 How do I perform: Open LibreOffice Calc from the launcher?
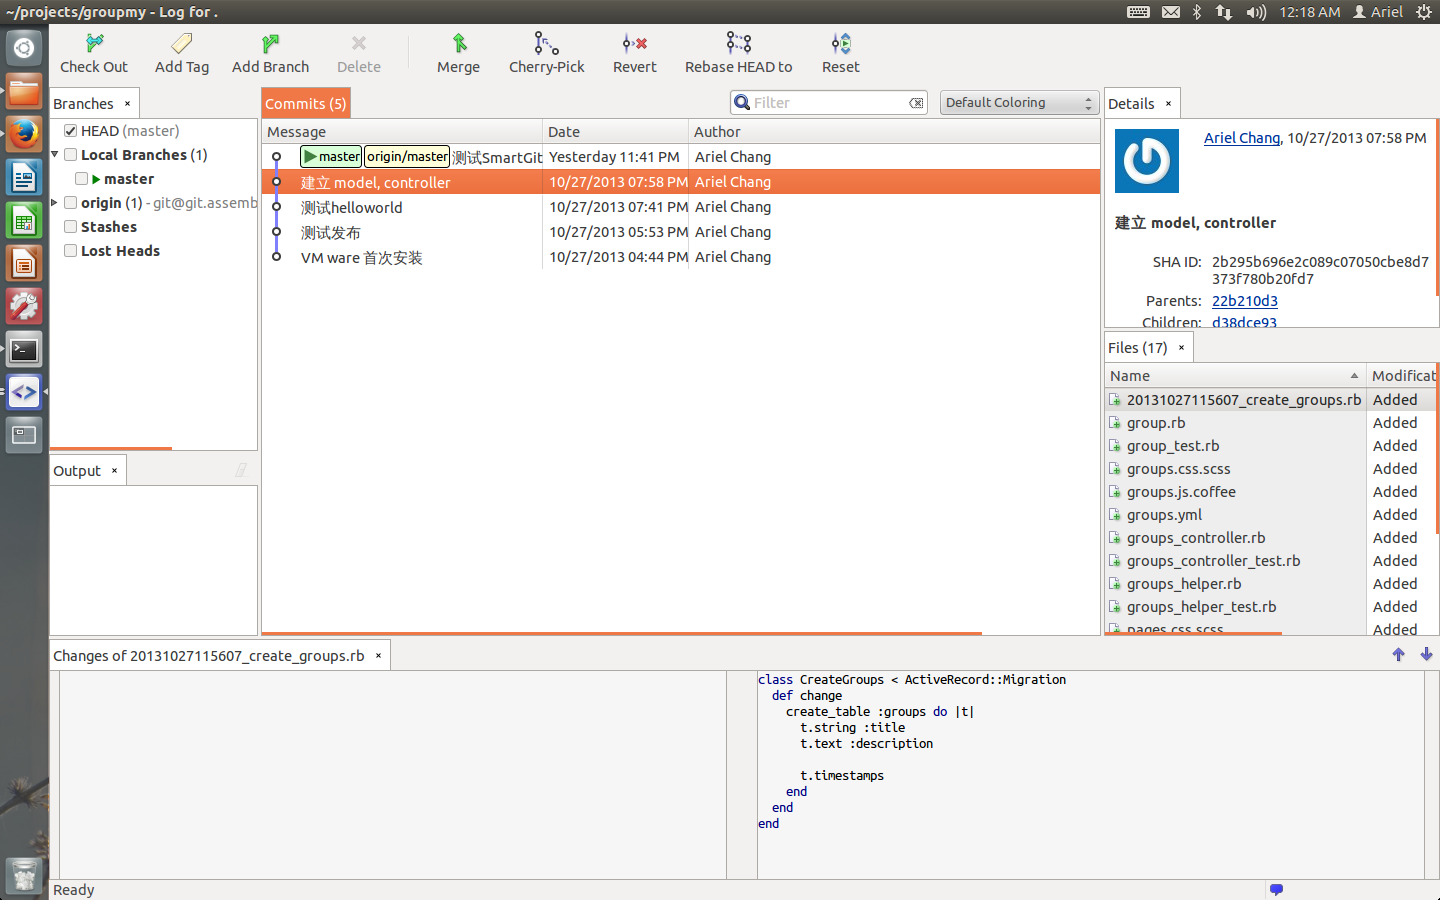24,221
